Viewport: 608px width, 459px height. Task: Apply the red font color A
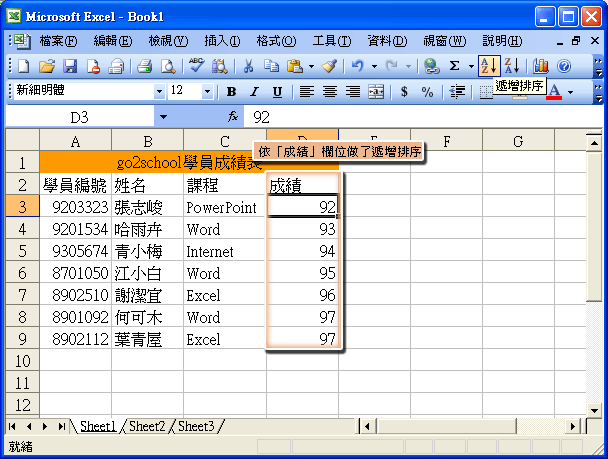[555, 92]
